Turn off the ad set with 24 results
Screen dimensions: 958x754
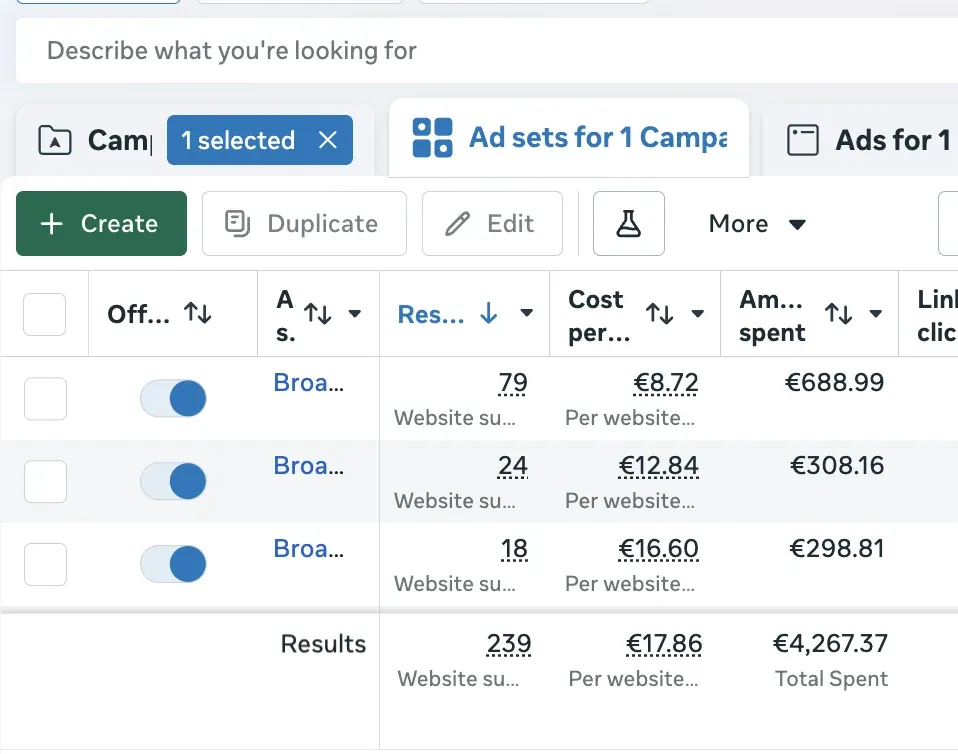[174, 481]
